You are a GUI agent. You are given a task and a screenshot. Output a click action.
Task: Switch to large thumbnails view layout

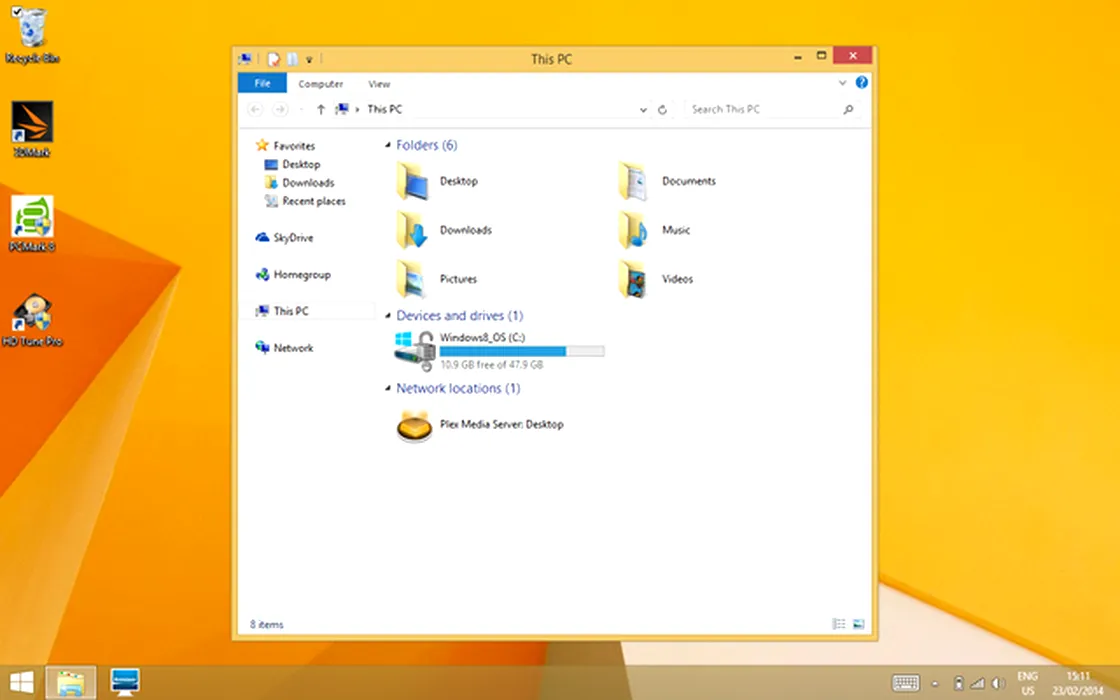click(858, 624)
